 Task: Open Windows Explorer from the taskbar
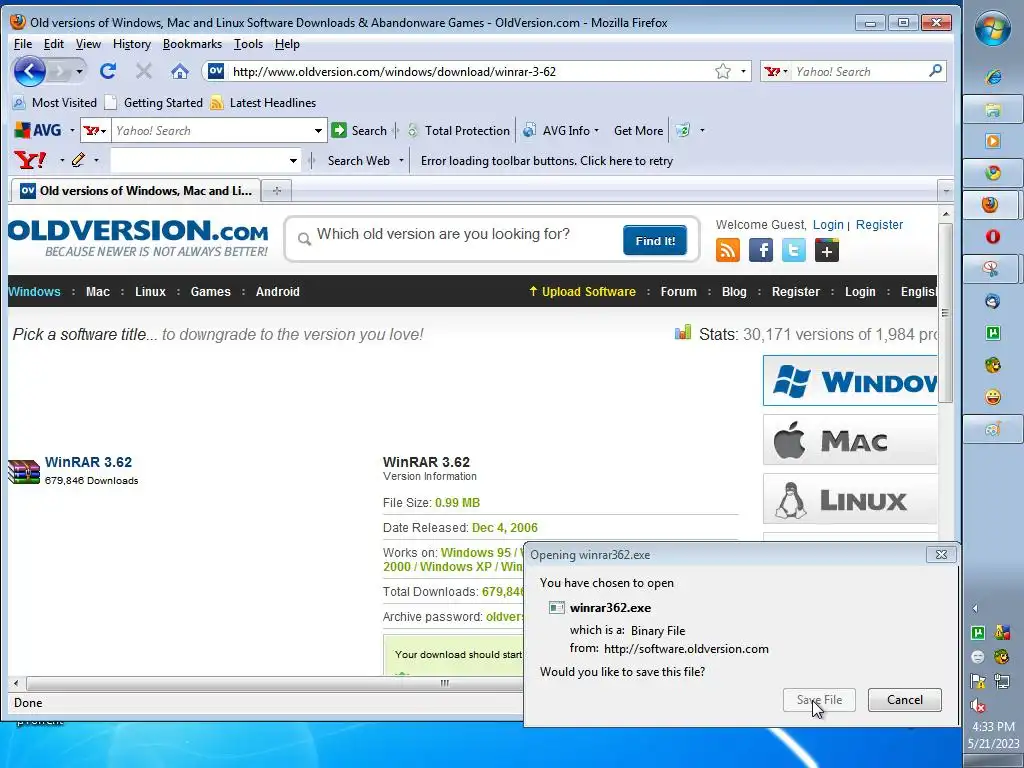pyautogui.click(x=993, y=109)
